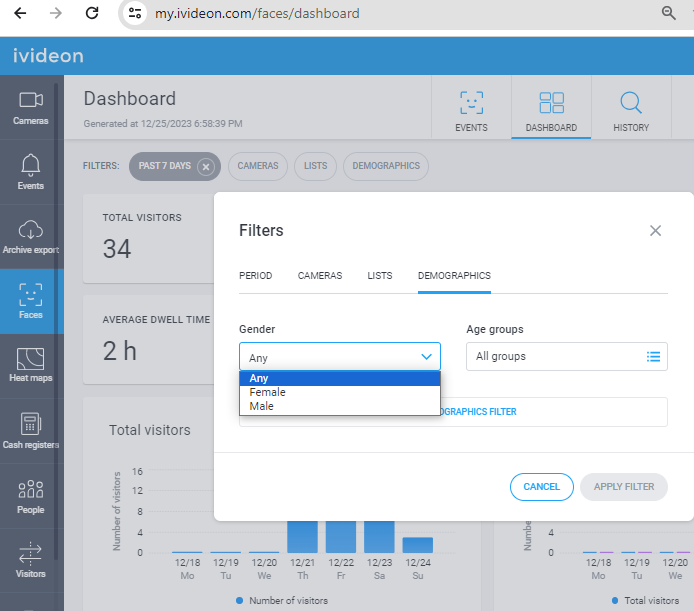Click the AVERAGE DWELL TIME 2 h value
Viewport: 694px width, 611px height.
[x=120, y=351]
